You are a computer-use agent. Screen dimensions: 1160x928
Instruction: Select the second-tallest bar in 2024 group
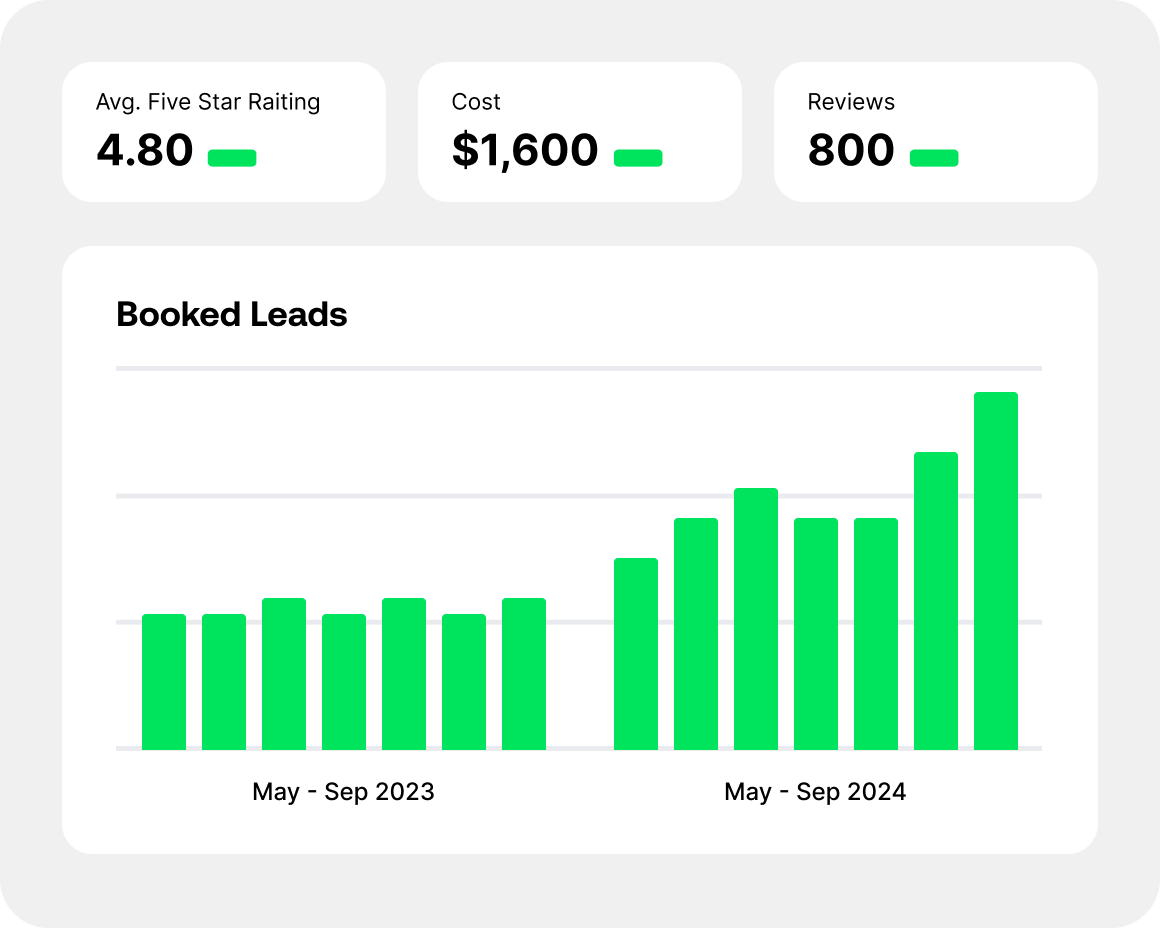[936, 600]
